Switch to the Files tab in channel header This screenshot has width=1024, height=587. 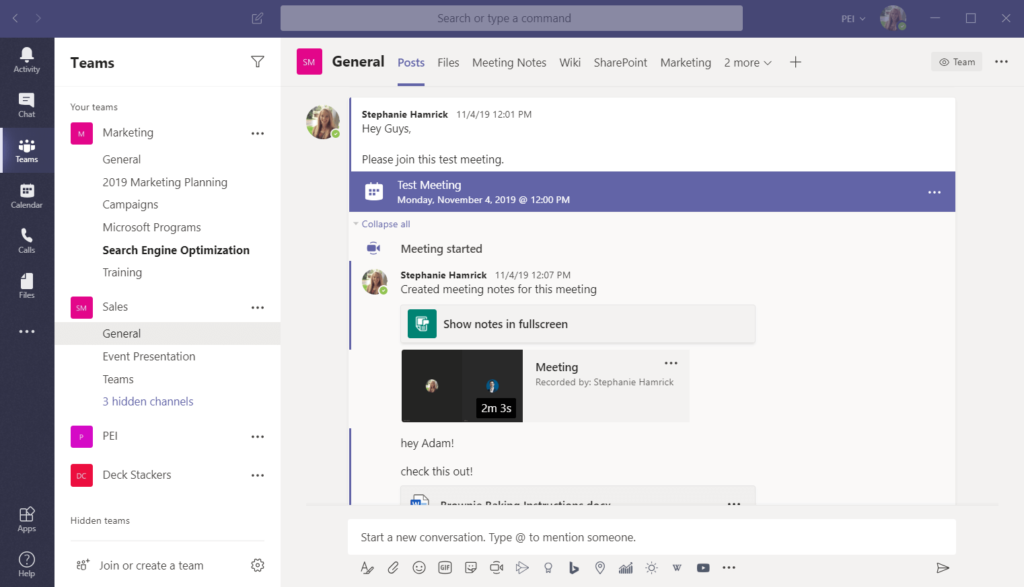point(448,63)
